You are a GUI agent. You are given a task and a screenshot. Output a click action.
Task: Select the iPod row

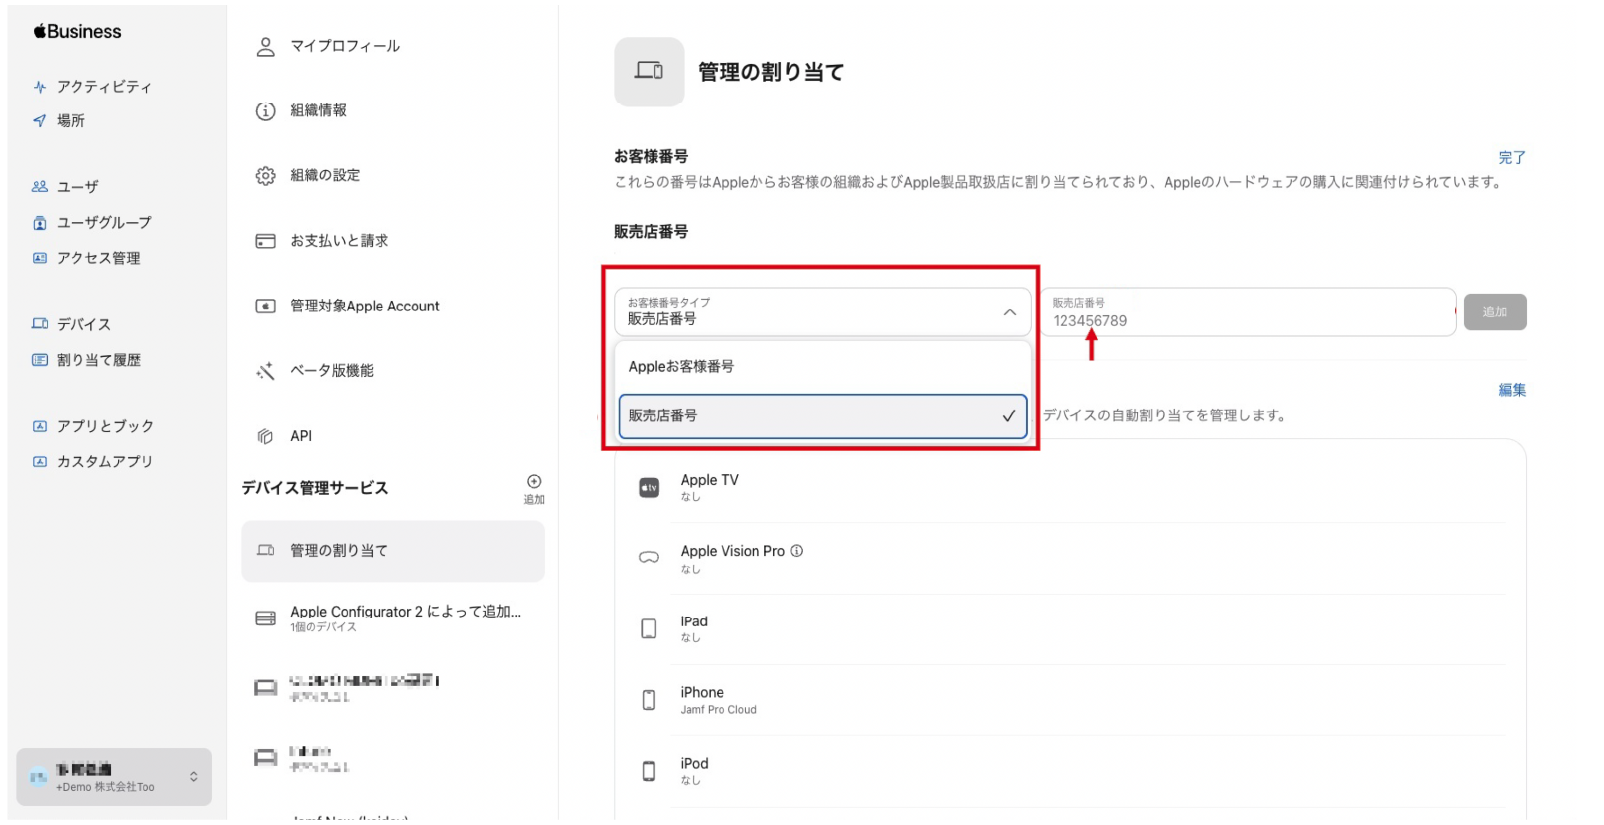coord(1070,771)
